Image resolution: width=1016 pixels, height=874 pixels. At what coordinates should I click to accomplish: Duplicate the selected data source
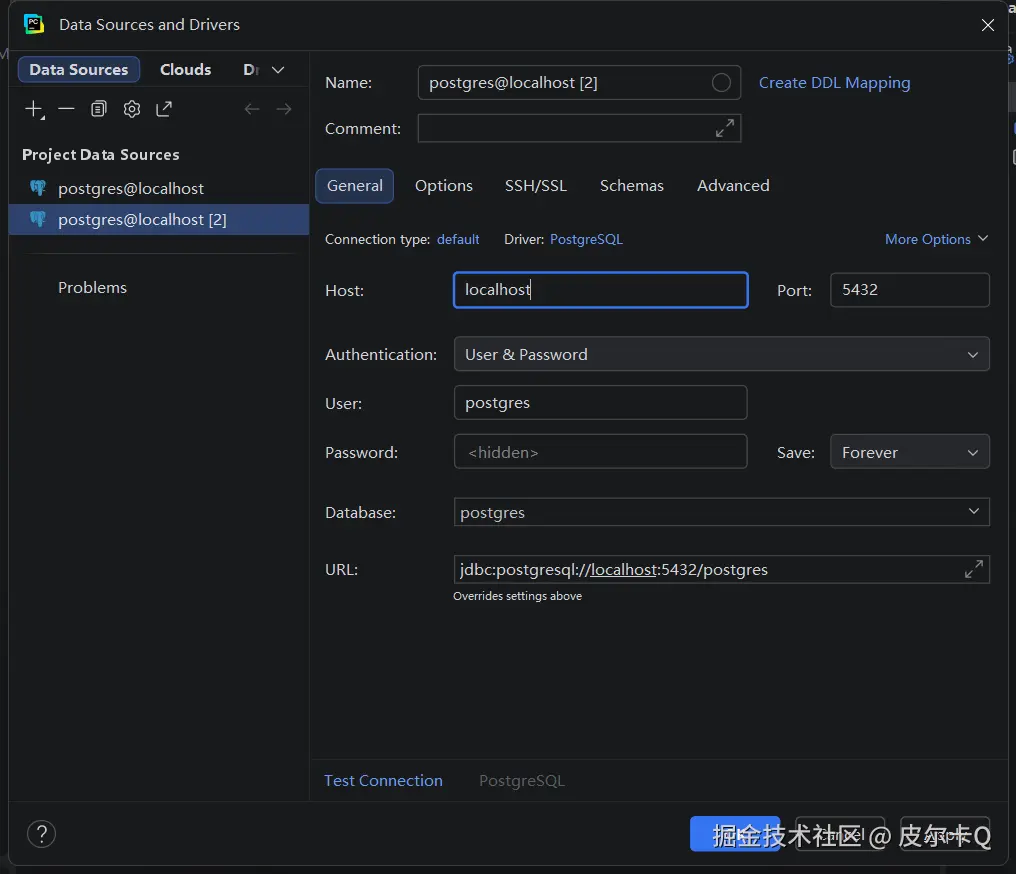tap(98, 109)
